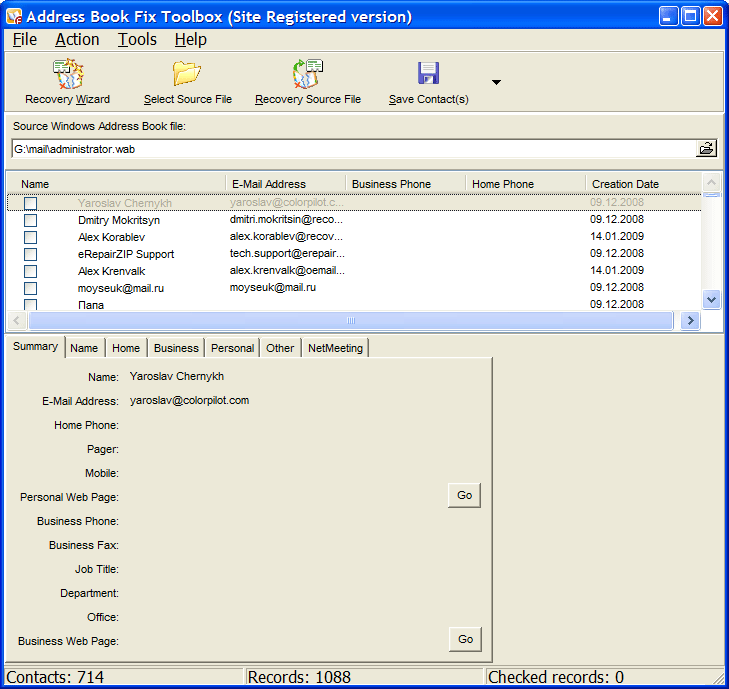The height and width of the screenshot is (689, 729).
Task: Check the Yaroslav Chernykh contact checkbox
Action: tap(31, 203)
